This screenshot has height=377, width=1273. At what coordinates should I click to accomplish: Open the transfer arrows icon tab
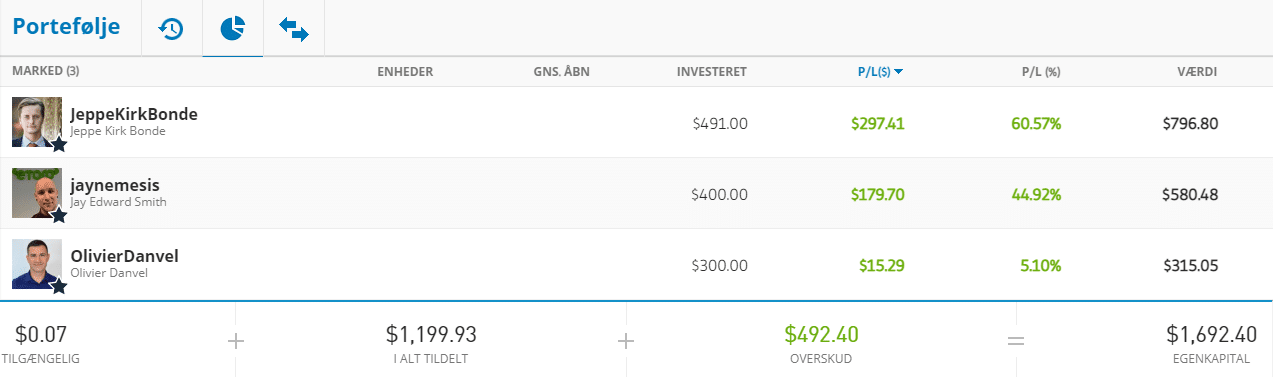294,29
